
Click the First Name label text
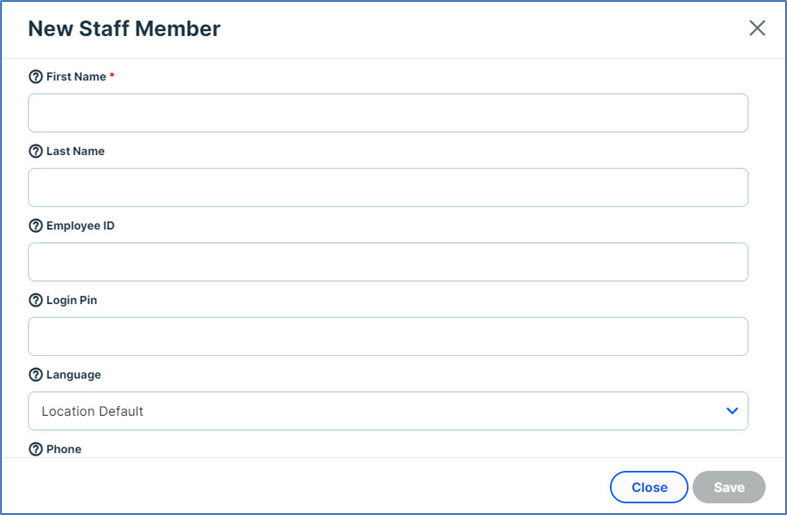click(76, 77)
